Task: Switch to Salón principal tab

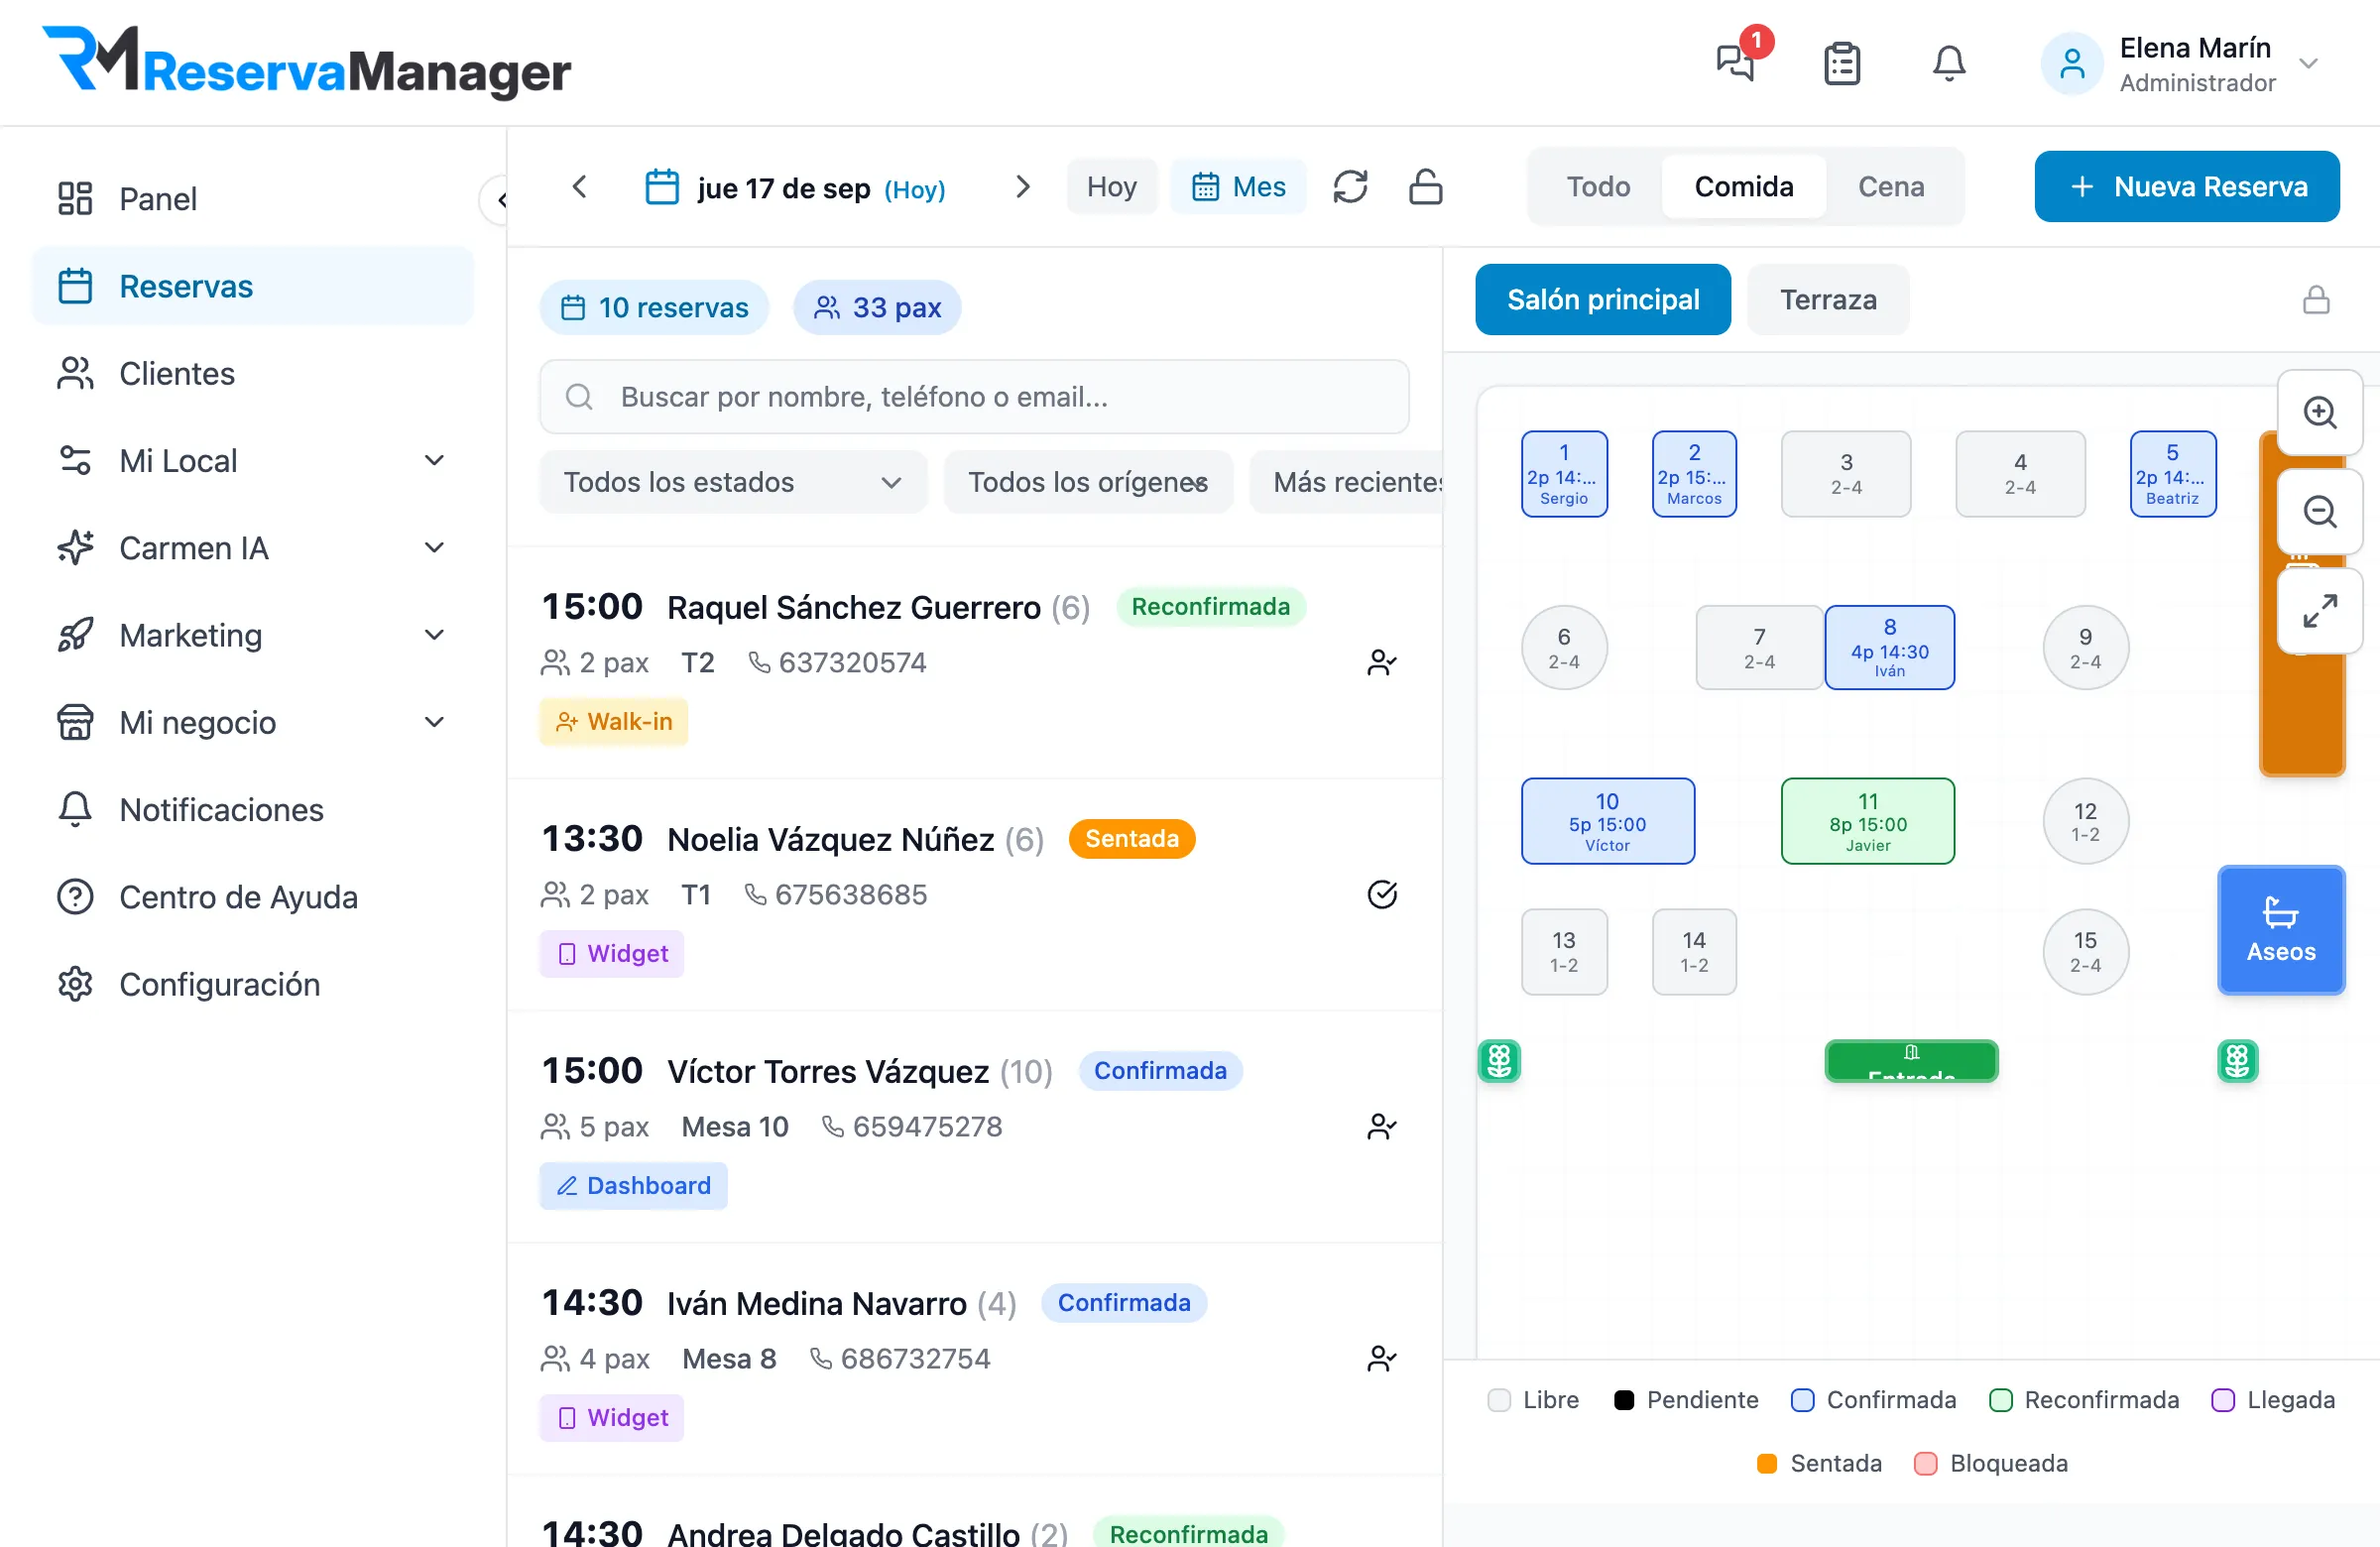Action: pyautogui.click(x=1602, y=300)
